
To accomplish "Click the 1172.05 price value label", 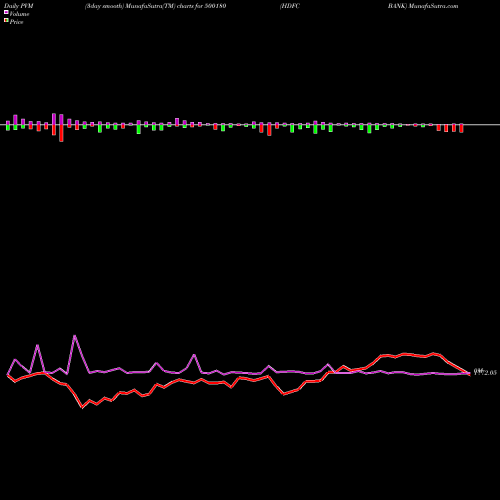I will click(485, 372).
